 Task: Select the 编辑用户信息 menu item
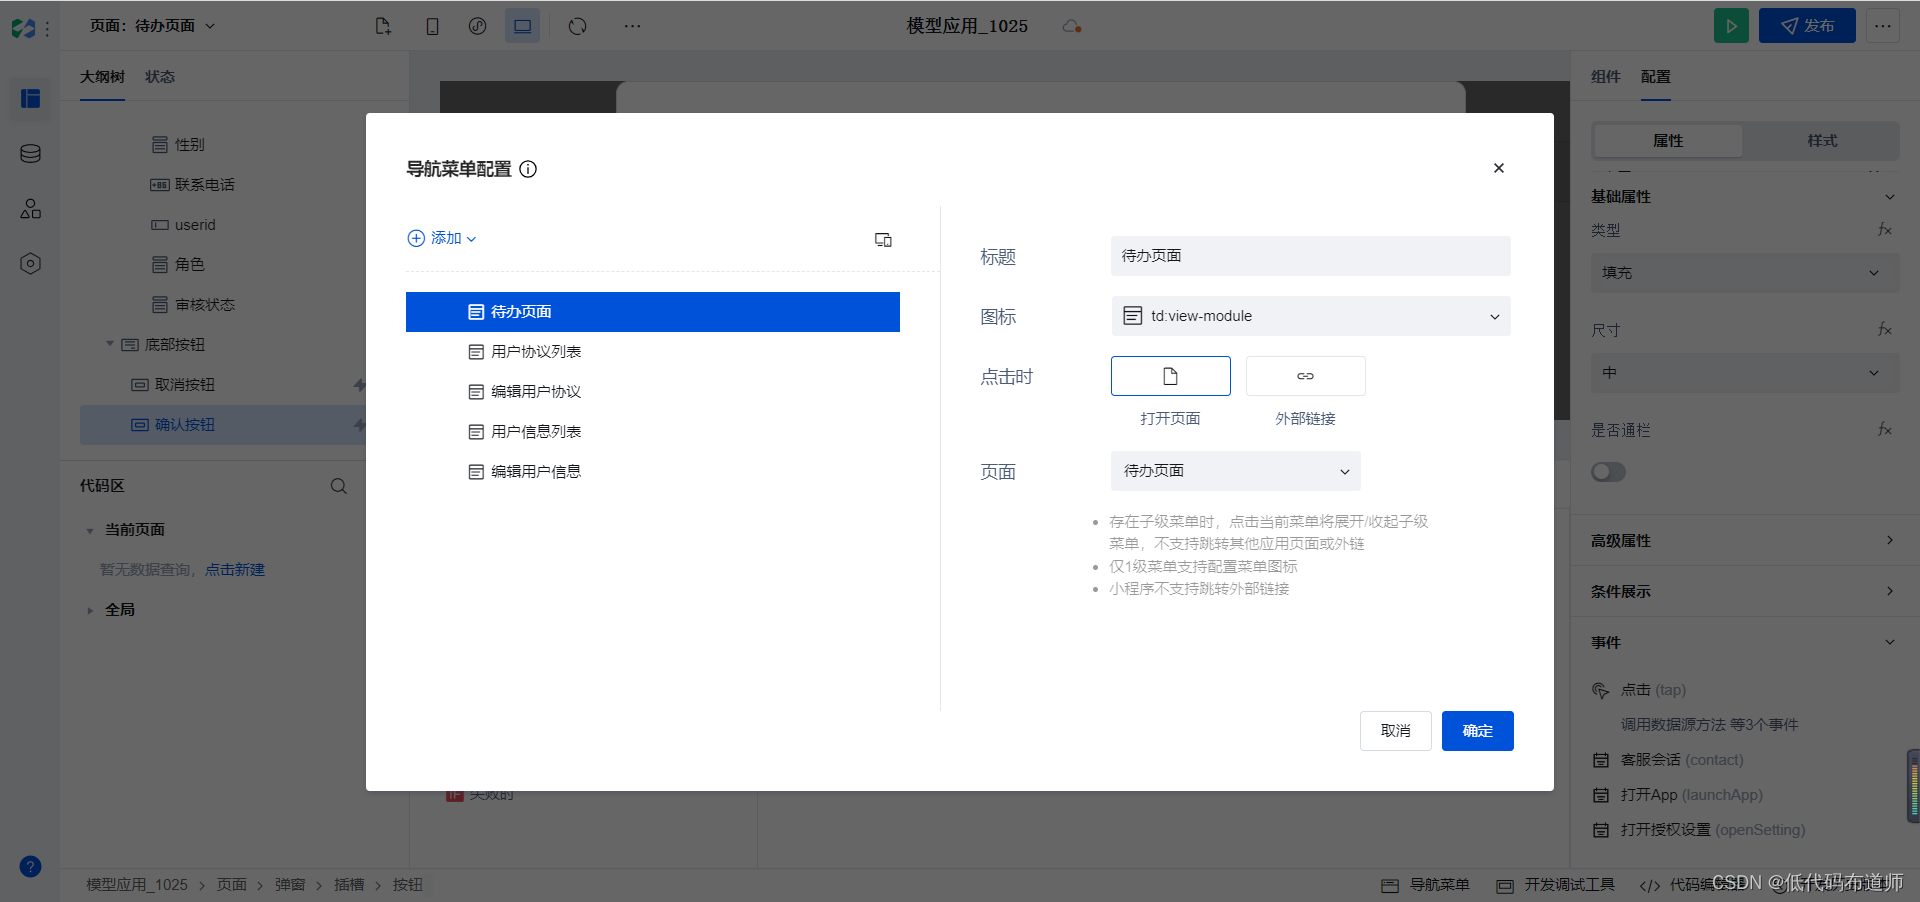click(653, 472)
